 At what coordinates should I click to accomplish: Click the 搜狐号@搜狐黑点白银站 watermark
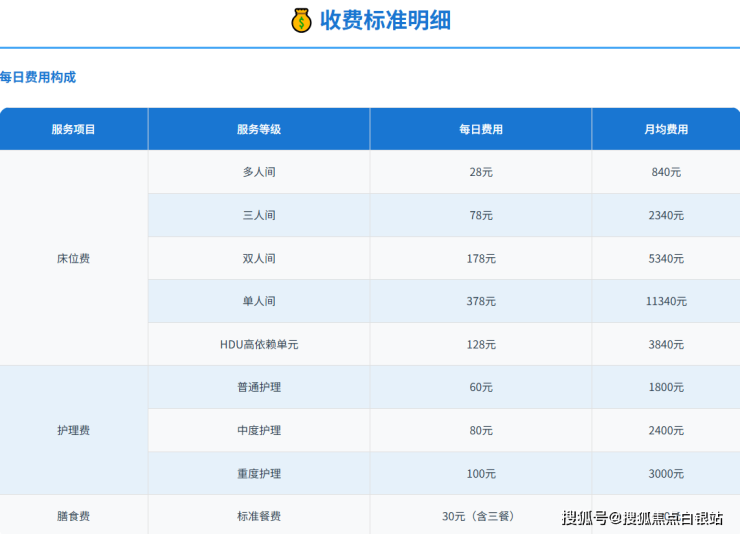pyautogui.click(x=643, y=517)
